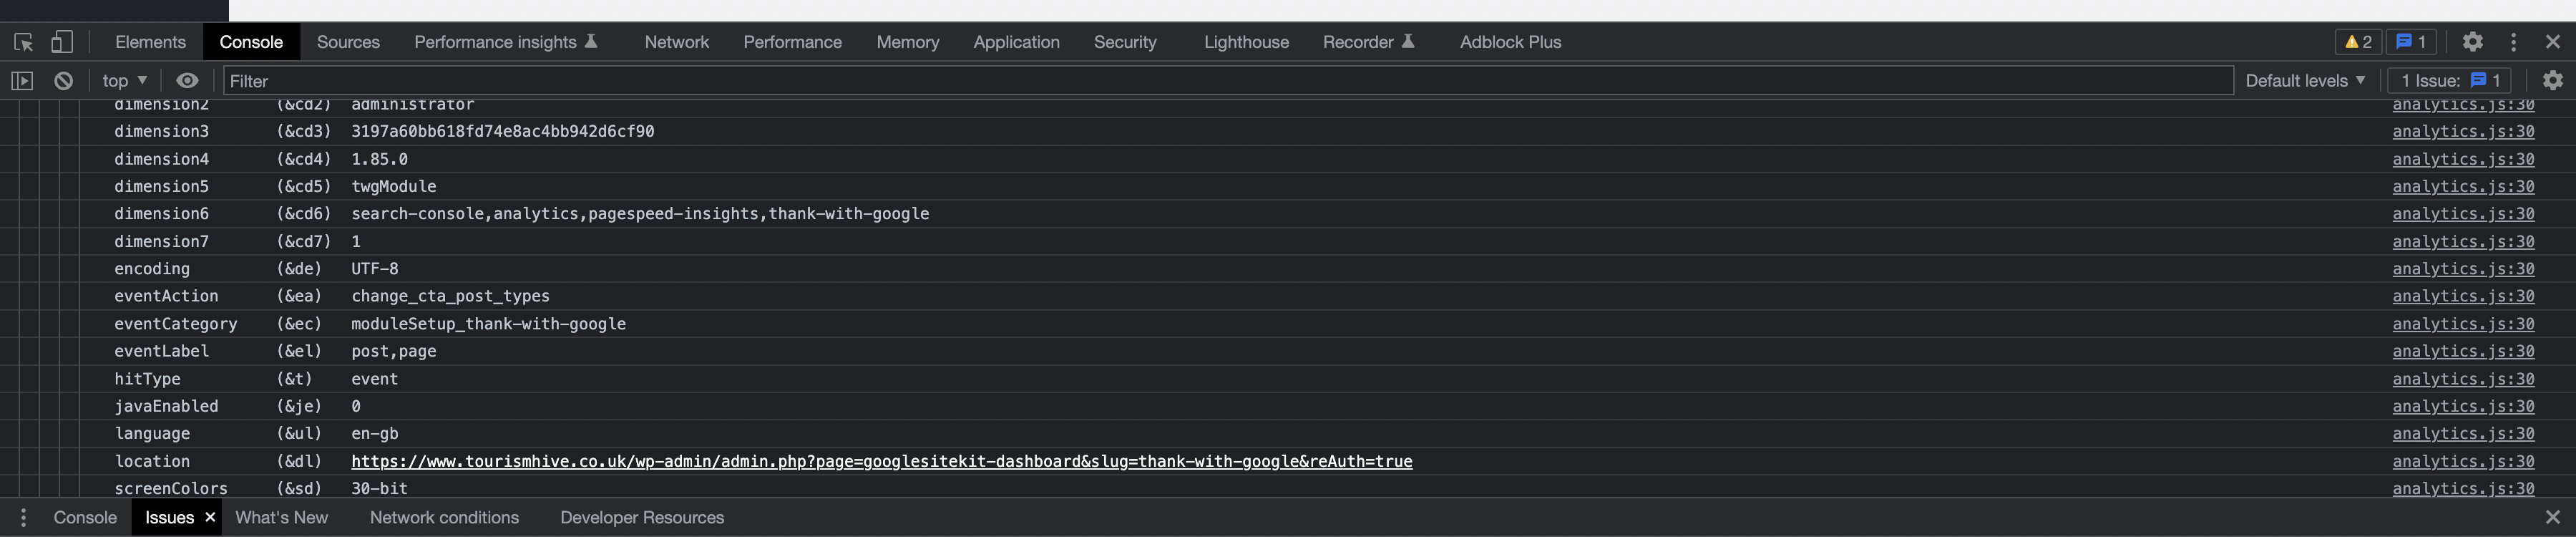Open the Lighthouse tab

coord(1246,42)
